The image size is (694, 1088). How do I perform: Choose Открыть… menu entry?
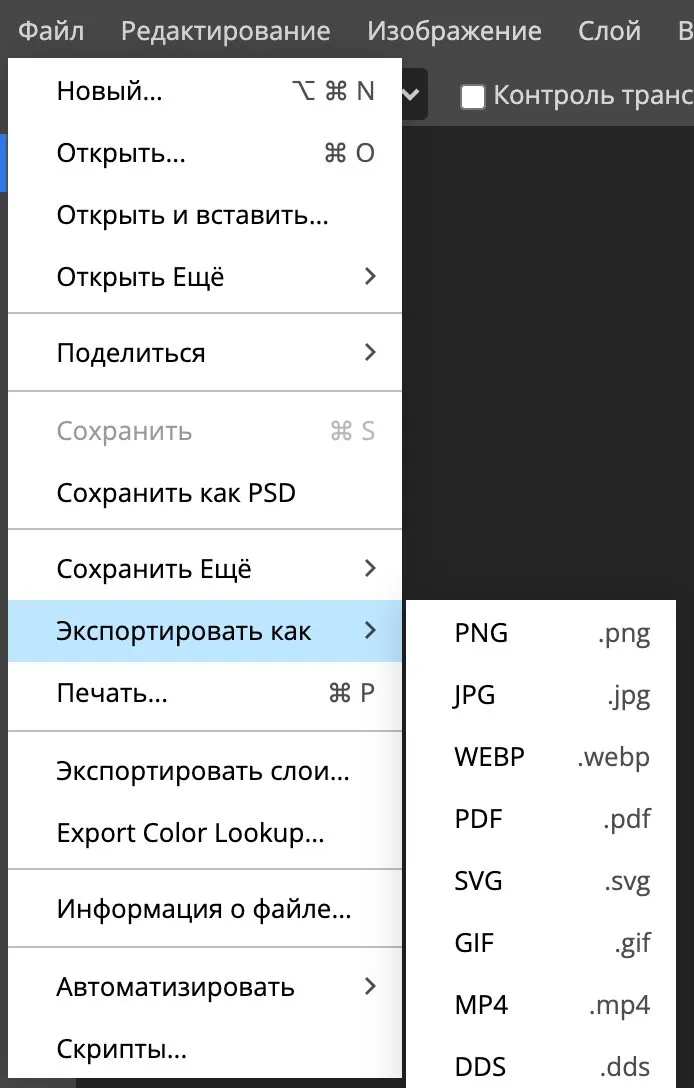point(205,153)
